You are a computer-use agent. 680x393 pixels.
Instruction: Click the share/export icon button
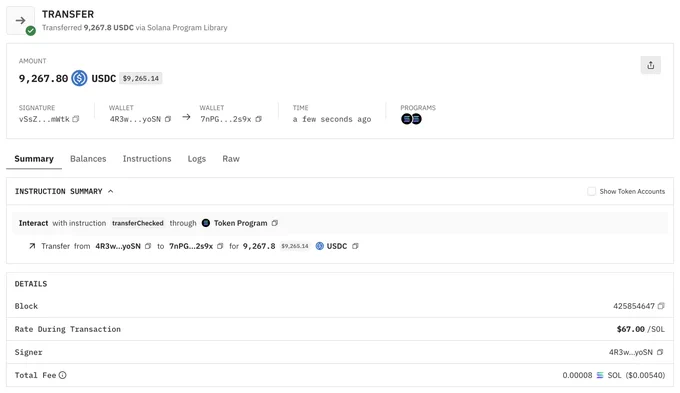(651, 66)
